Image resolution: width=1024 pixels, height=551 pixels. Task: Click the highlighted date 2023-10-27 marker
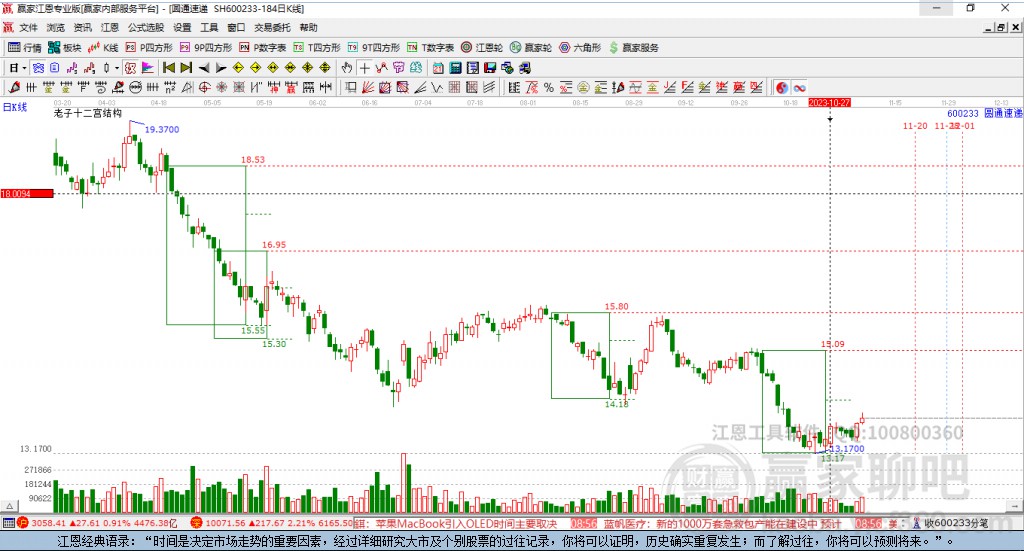coord(829,103)
